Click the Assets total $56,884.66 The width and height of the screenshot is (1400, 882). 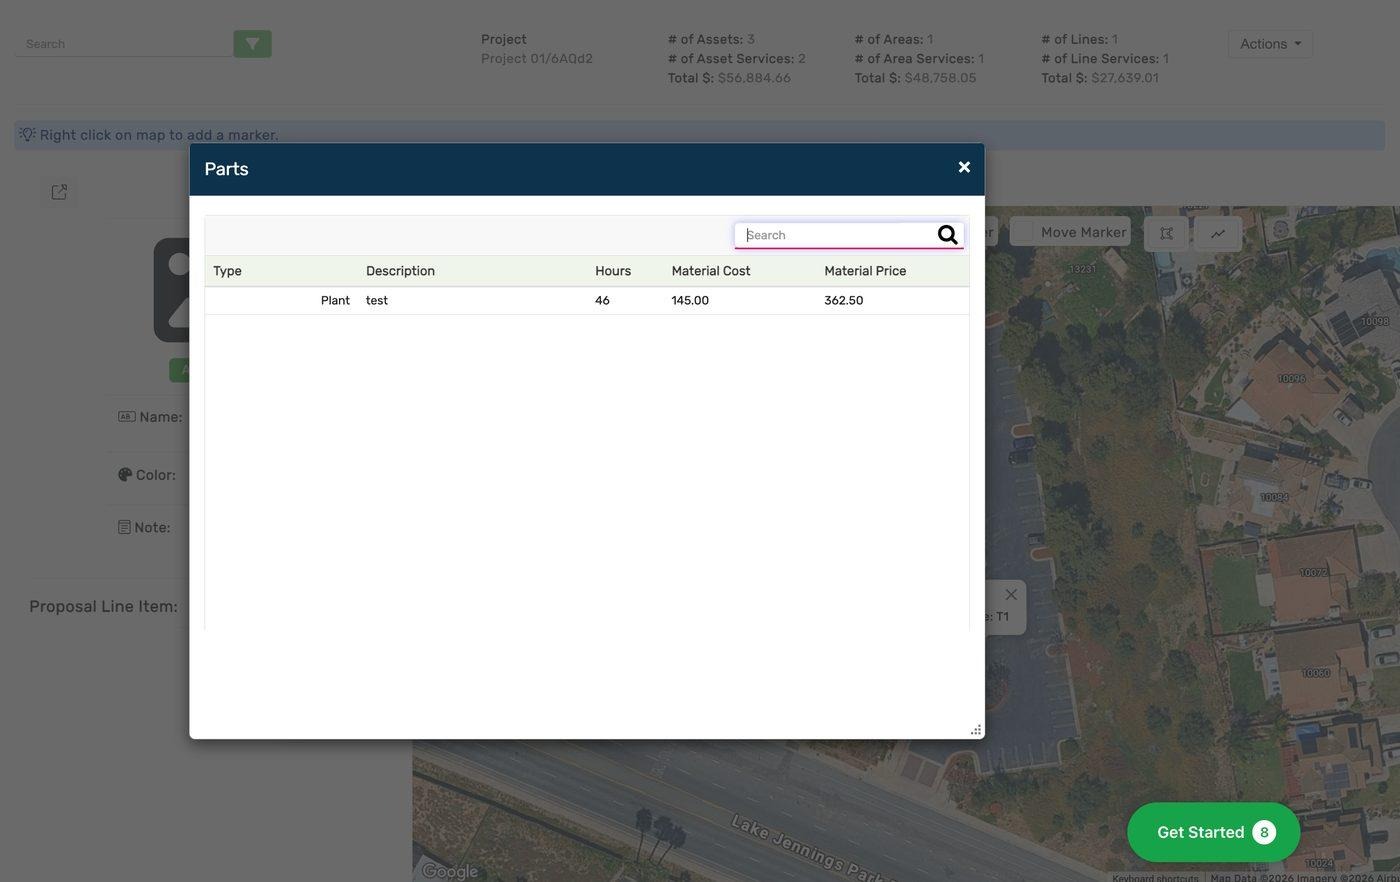[754, 78]
